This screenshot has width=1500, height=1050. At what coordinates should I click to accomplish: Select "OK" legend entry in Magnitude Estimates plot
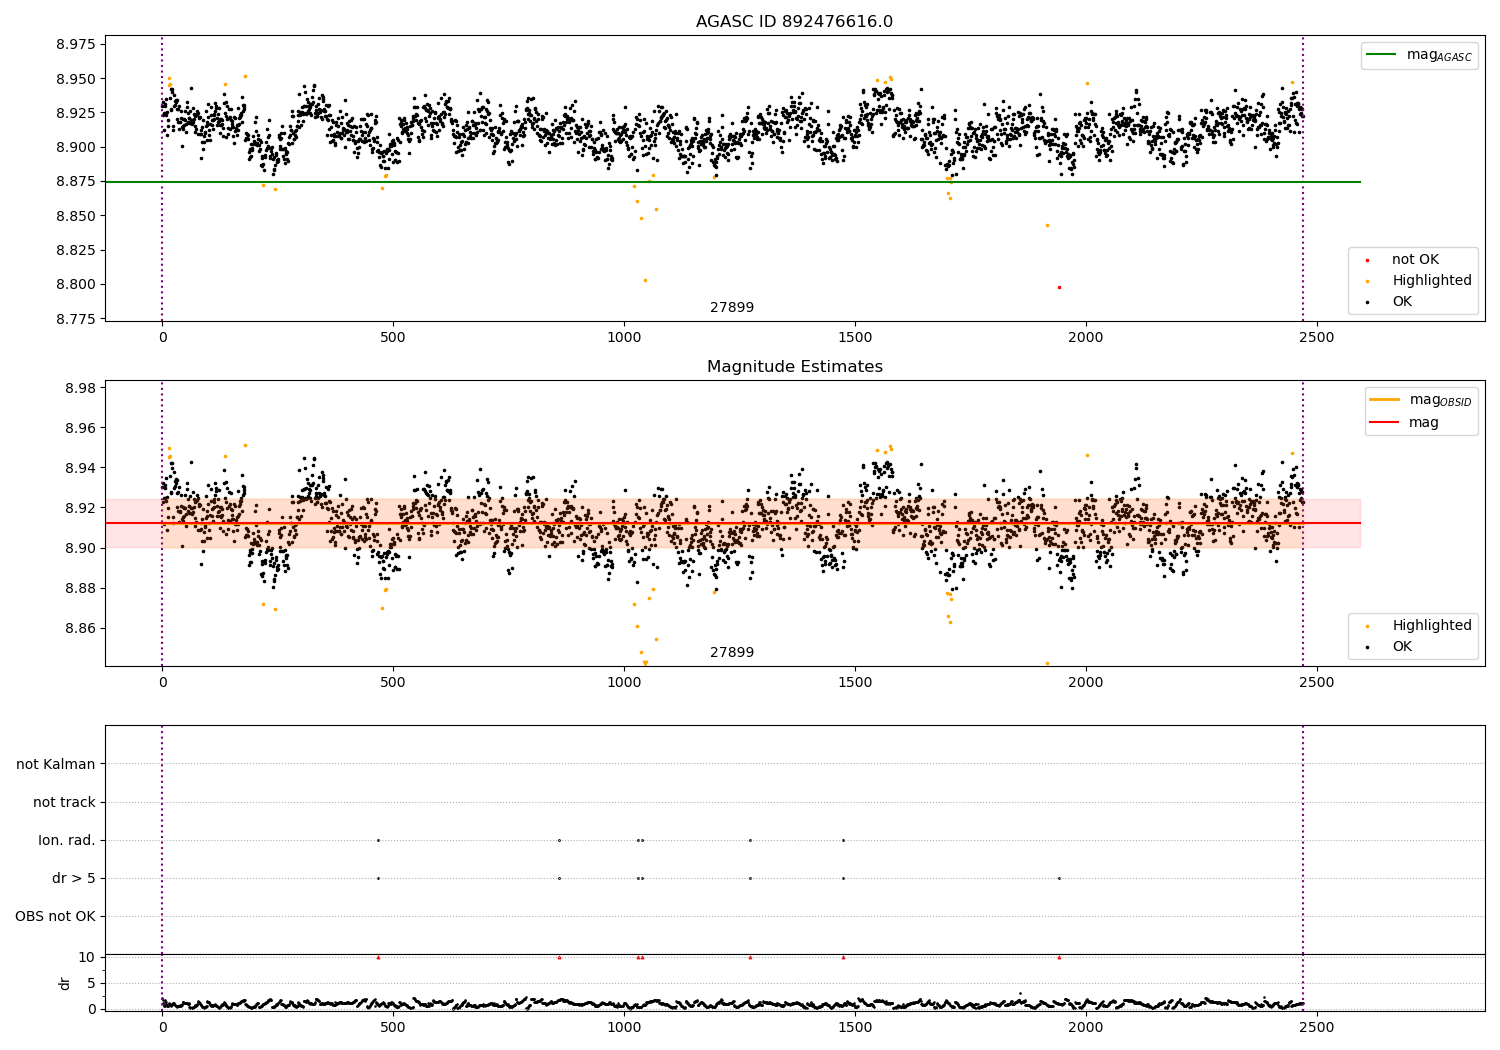(1402, 647)
